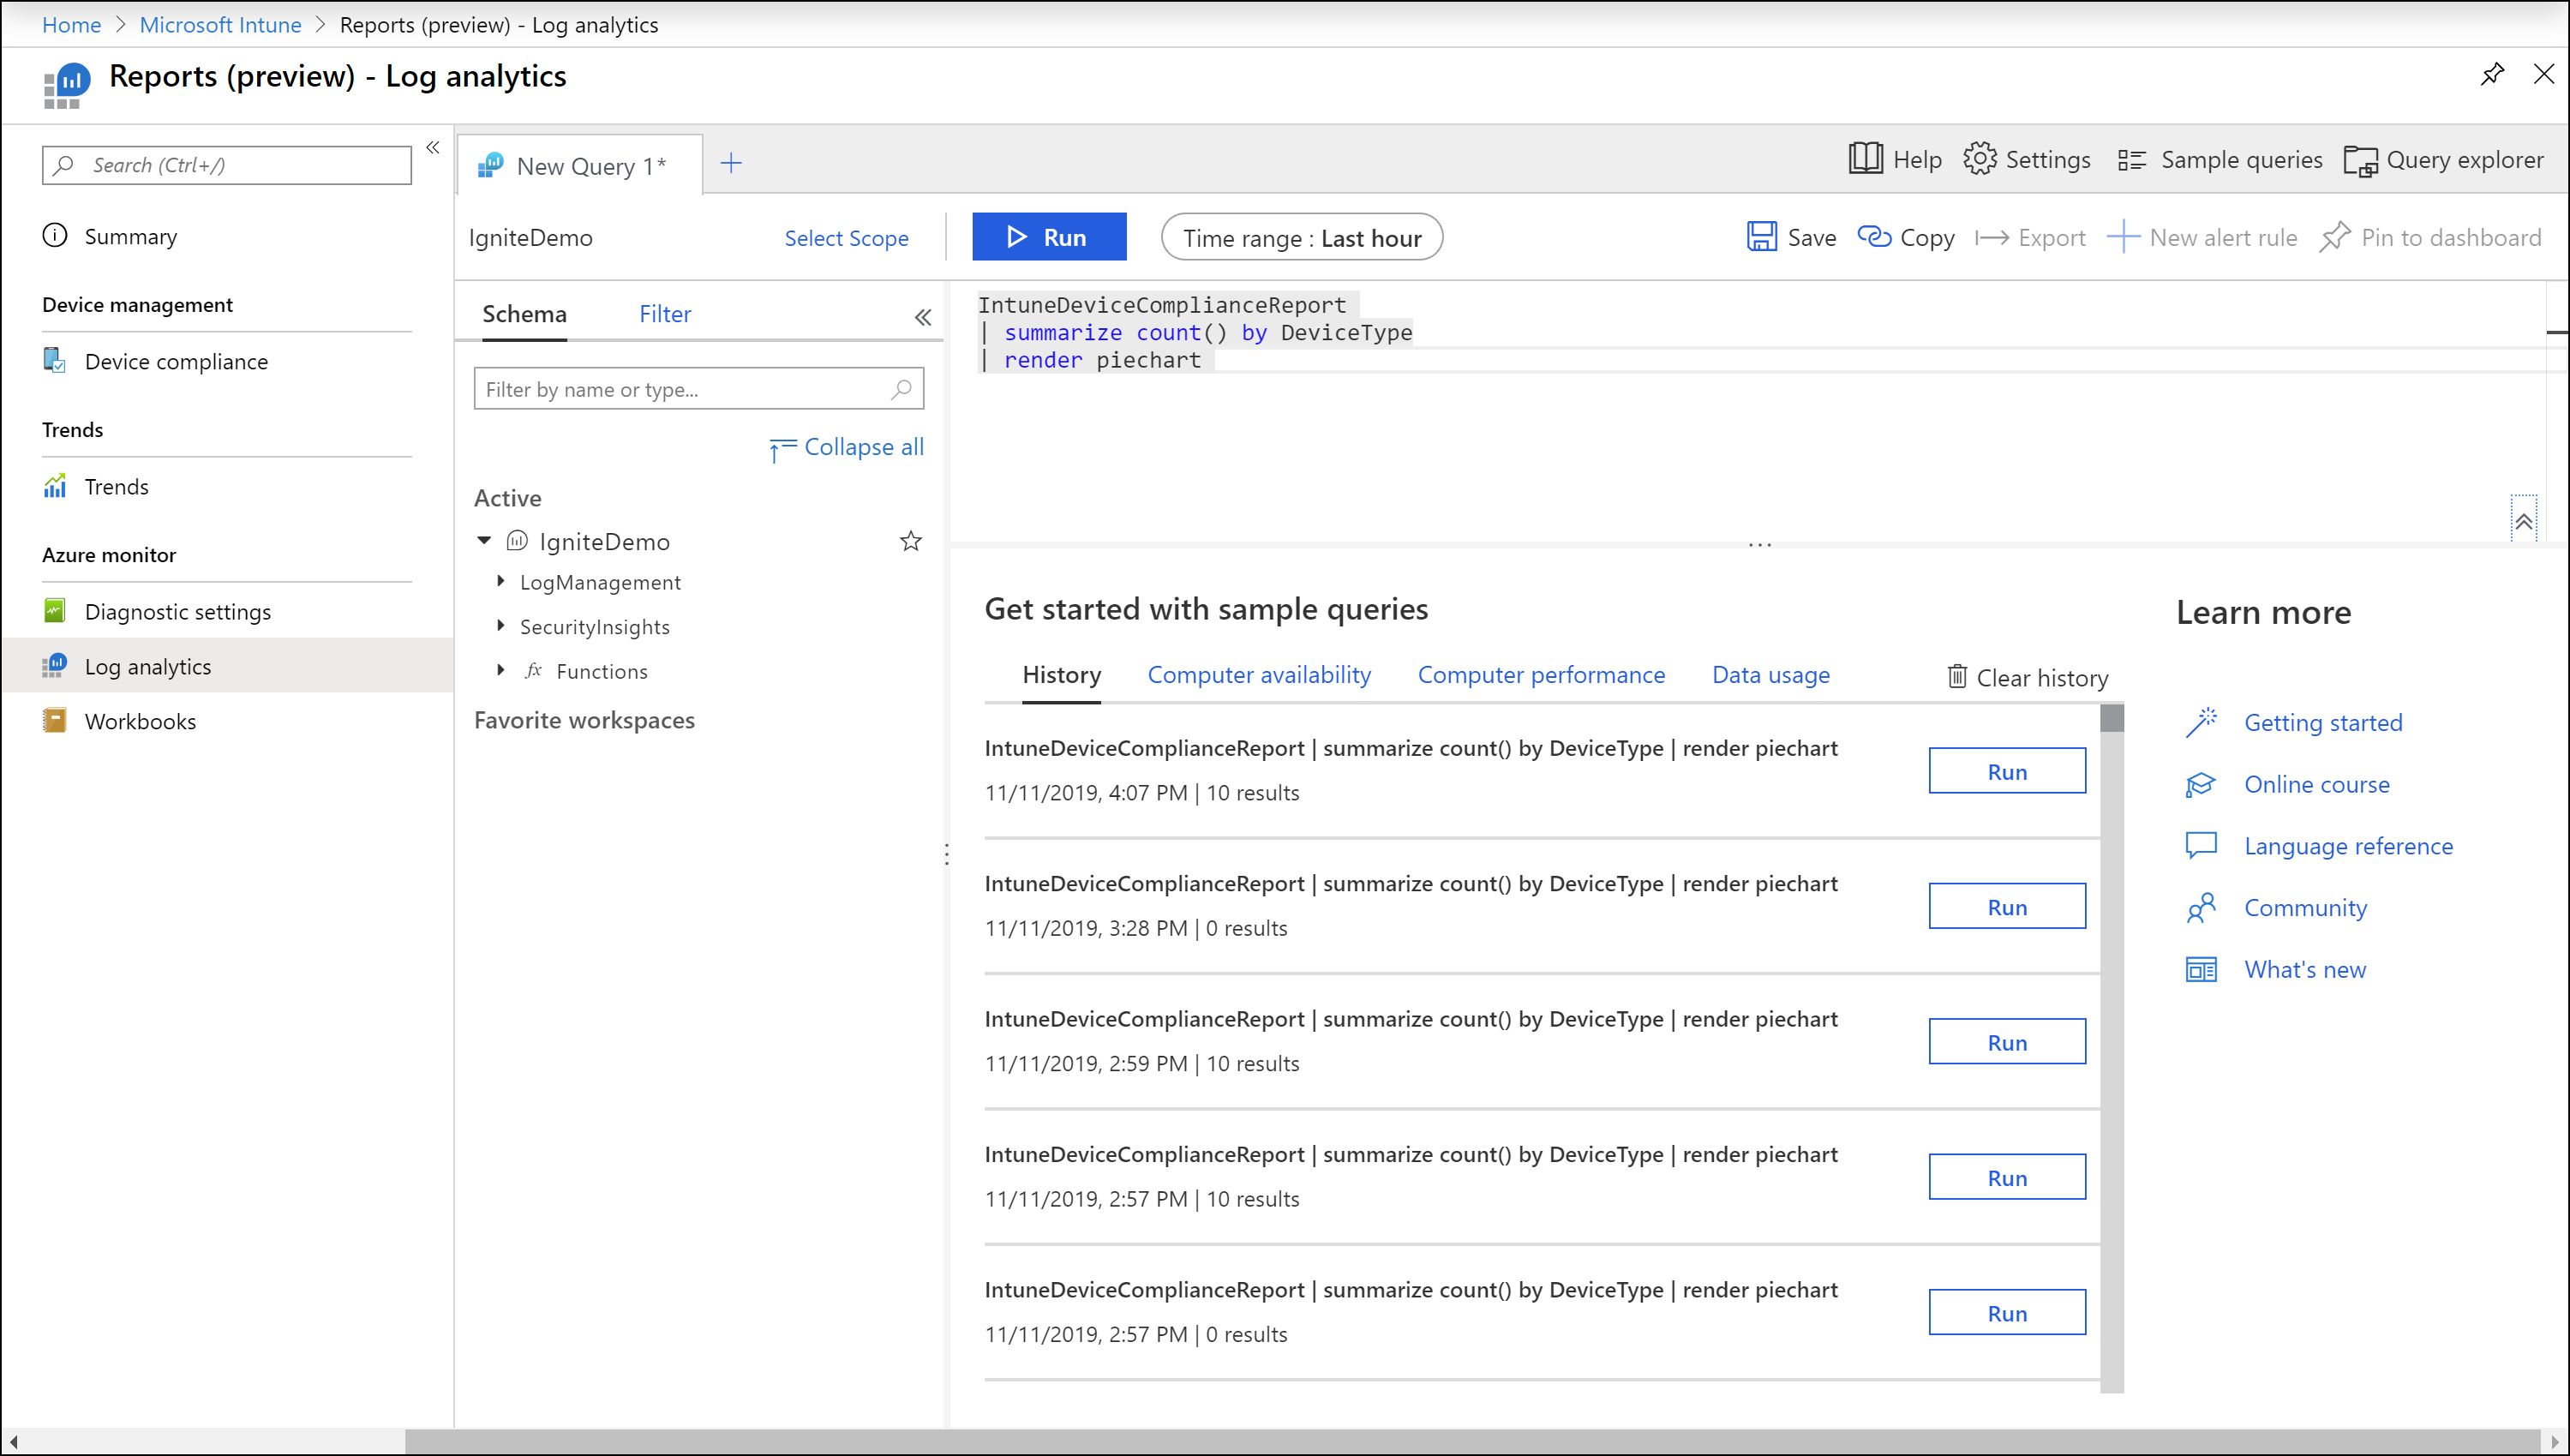Viewport: 2570px width, 1456px height.
Task: Click the Online course link
Action: pos(2315,783)
